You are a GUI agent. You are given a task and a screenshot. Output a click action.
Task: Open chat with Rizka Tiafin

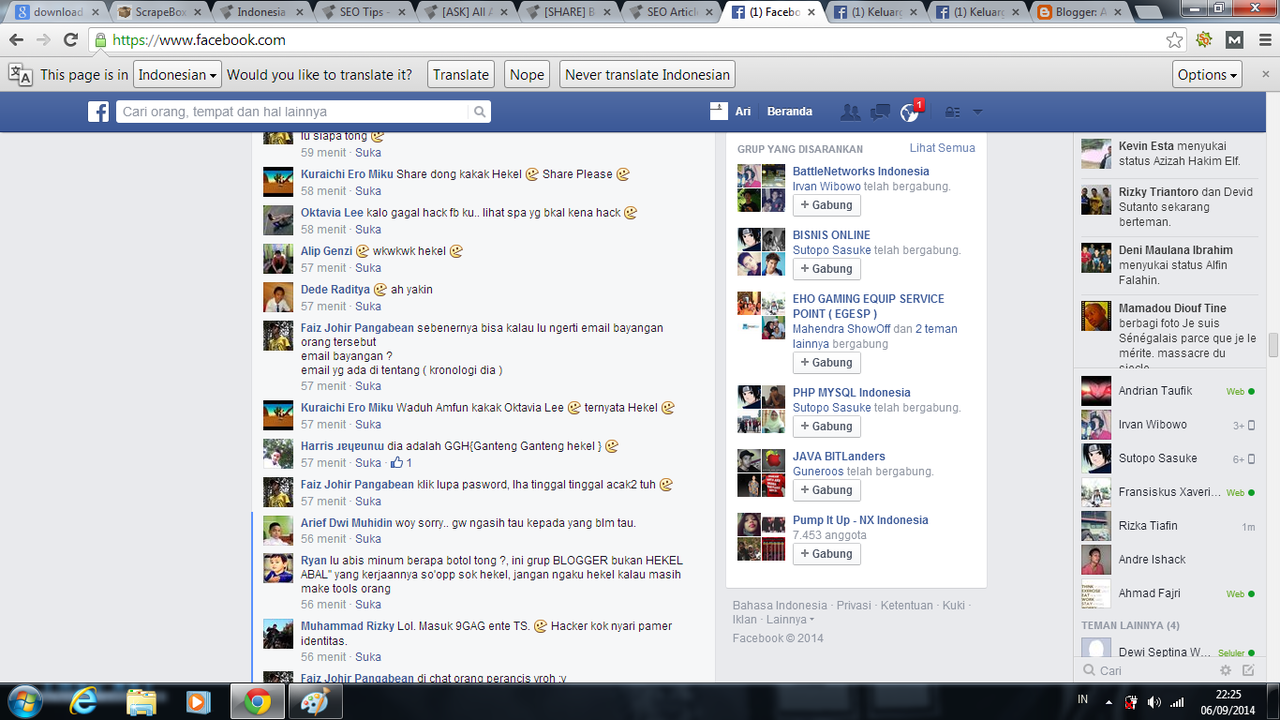[x=1168, y=526]
